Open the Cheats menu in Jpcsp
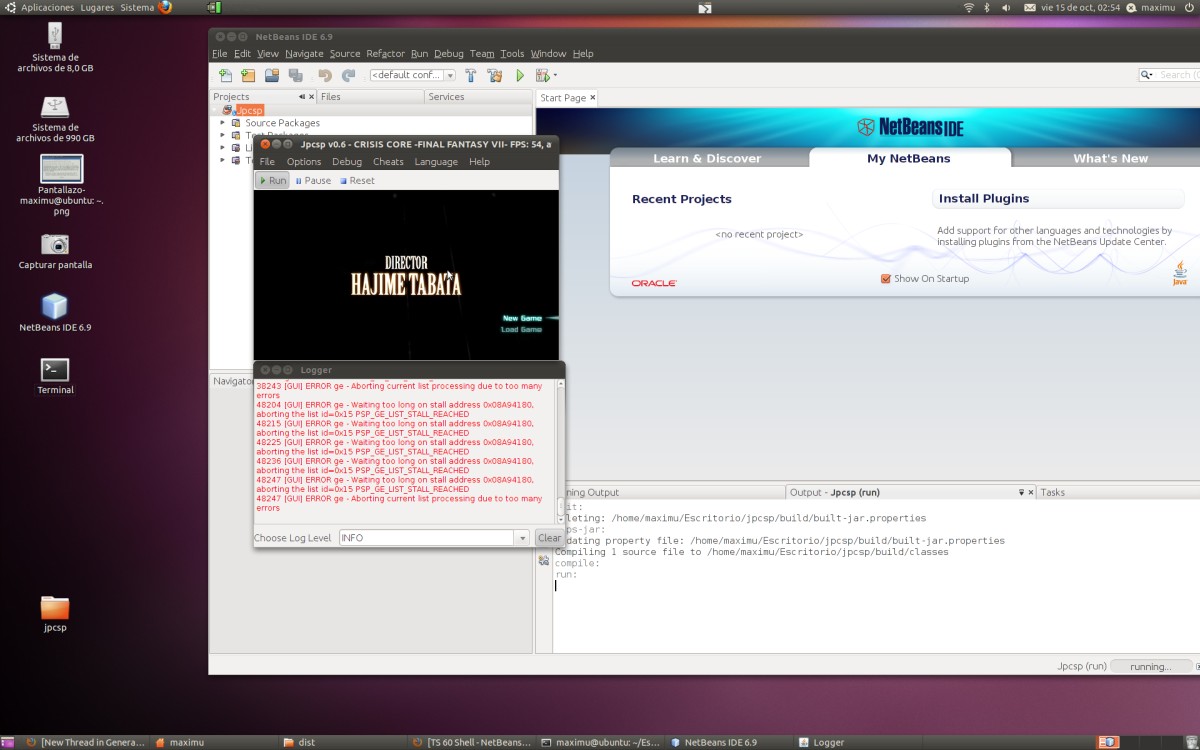 (x=388, y=162)
